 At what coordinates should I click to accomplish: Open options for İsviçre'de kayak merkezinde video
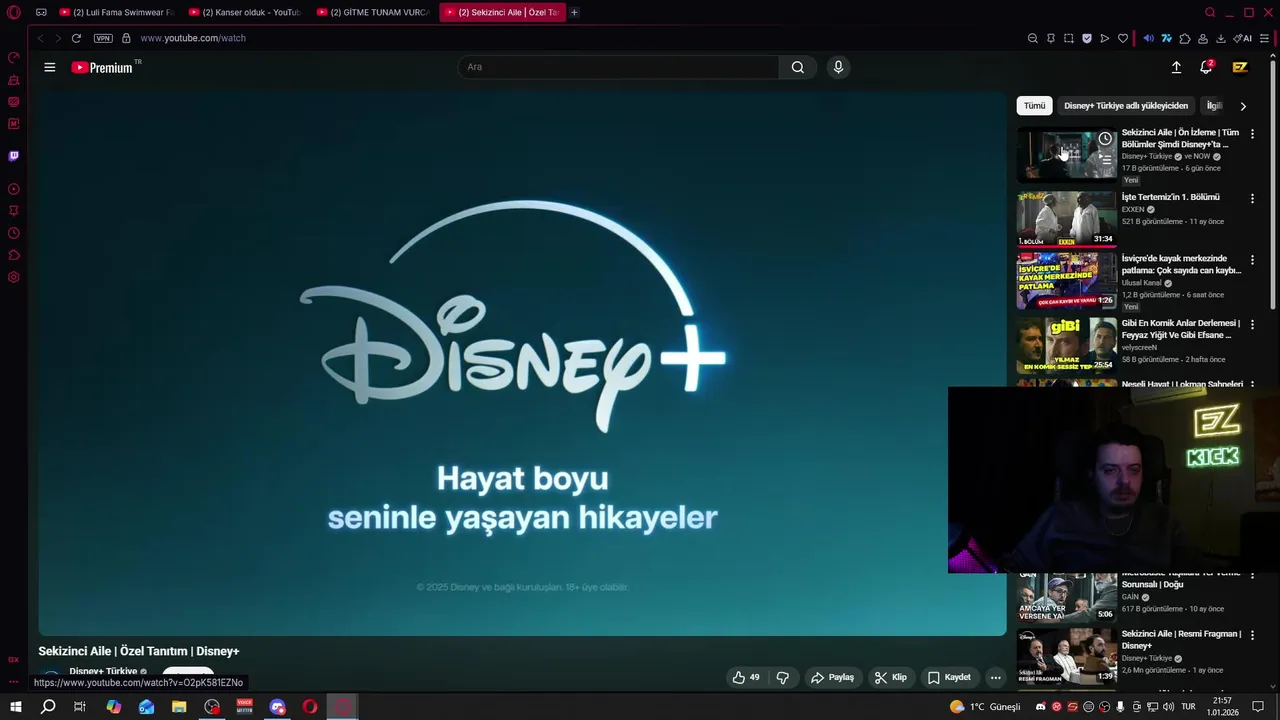coord(1252,260)
